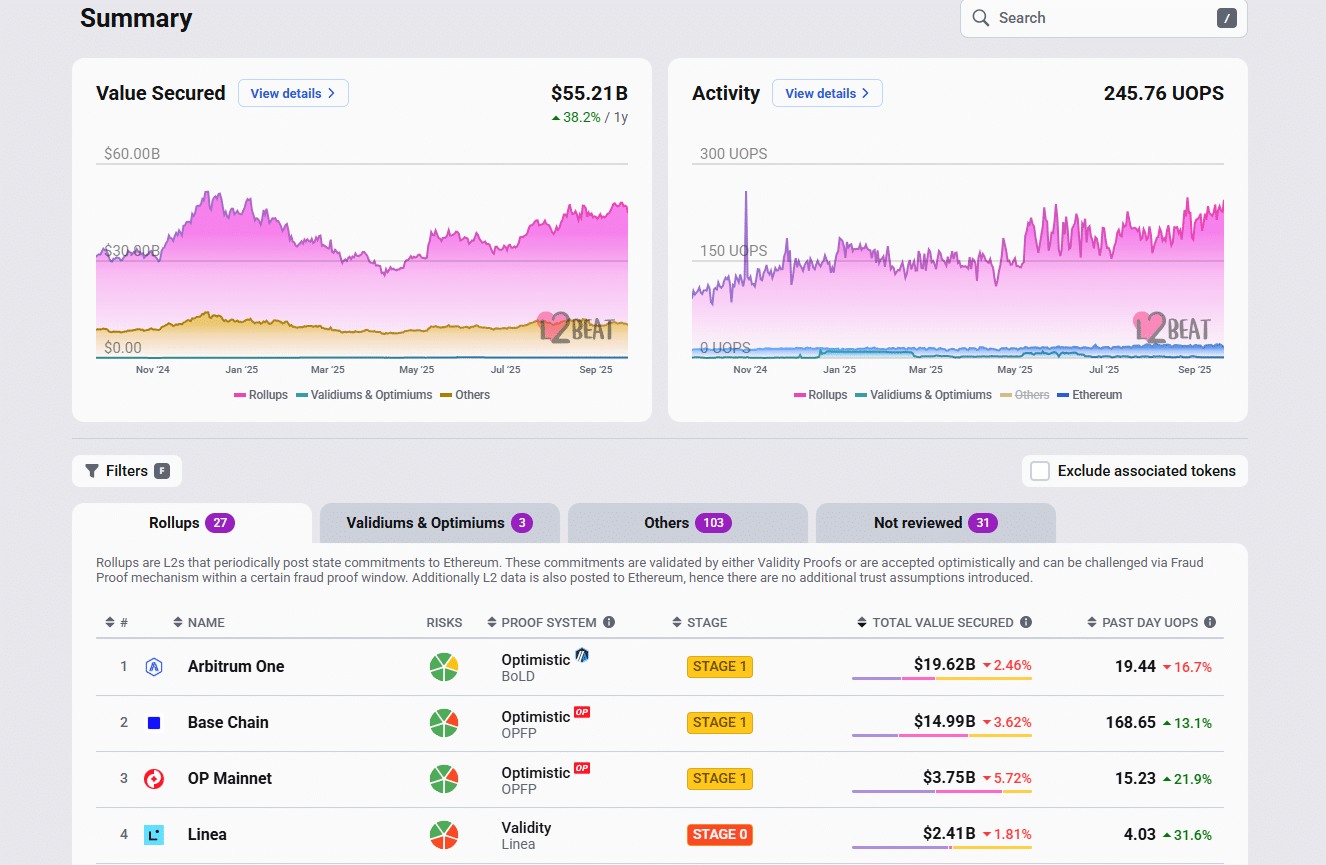The height and width of the screenshot is (865, 1326).
Task: Click the $2.41B value for Linea
Action: (949, 833)
